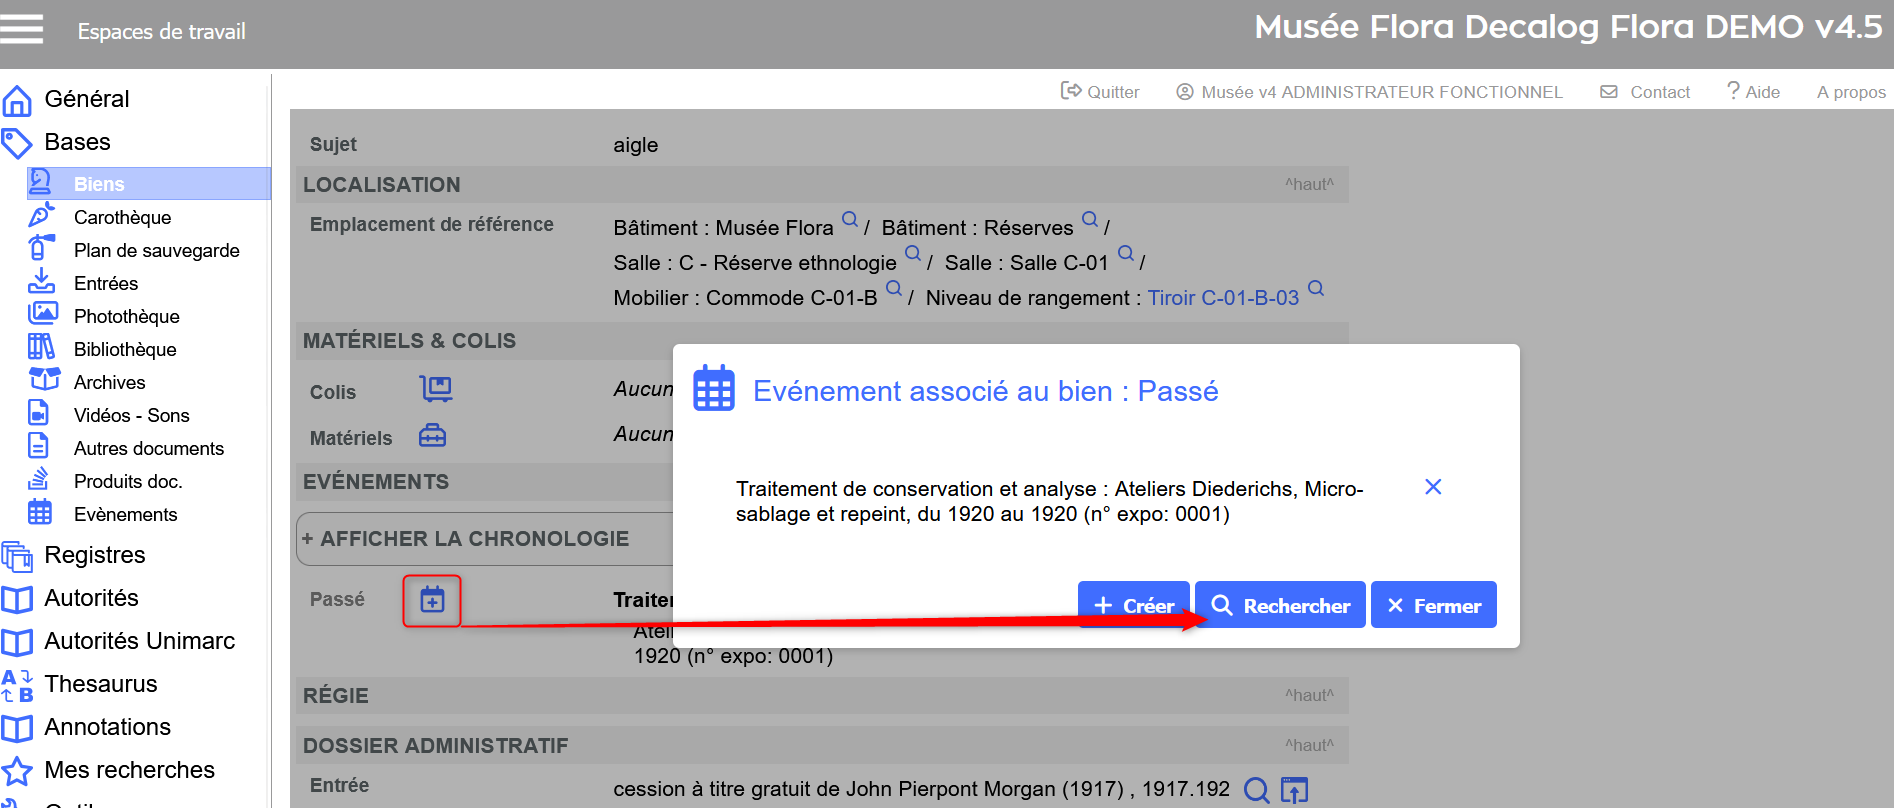Click magnifier next to Bâtiment Musée Flora
The width and height of the screenshot is (1894, 808).
(849, 219)
